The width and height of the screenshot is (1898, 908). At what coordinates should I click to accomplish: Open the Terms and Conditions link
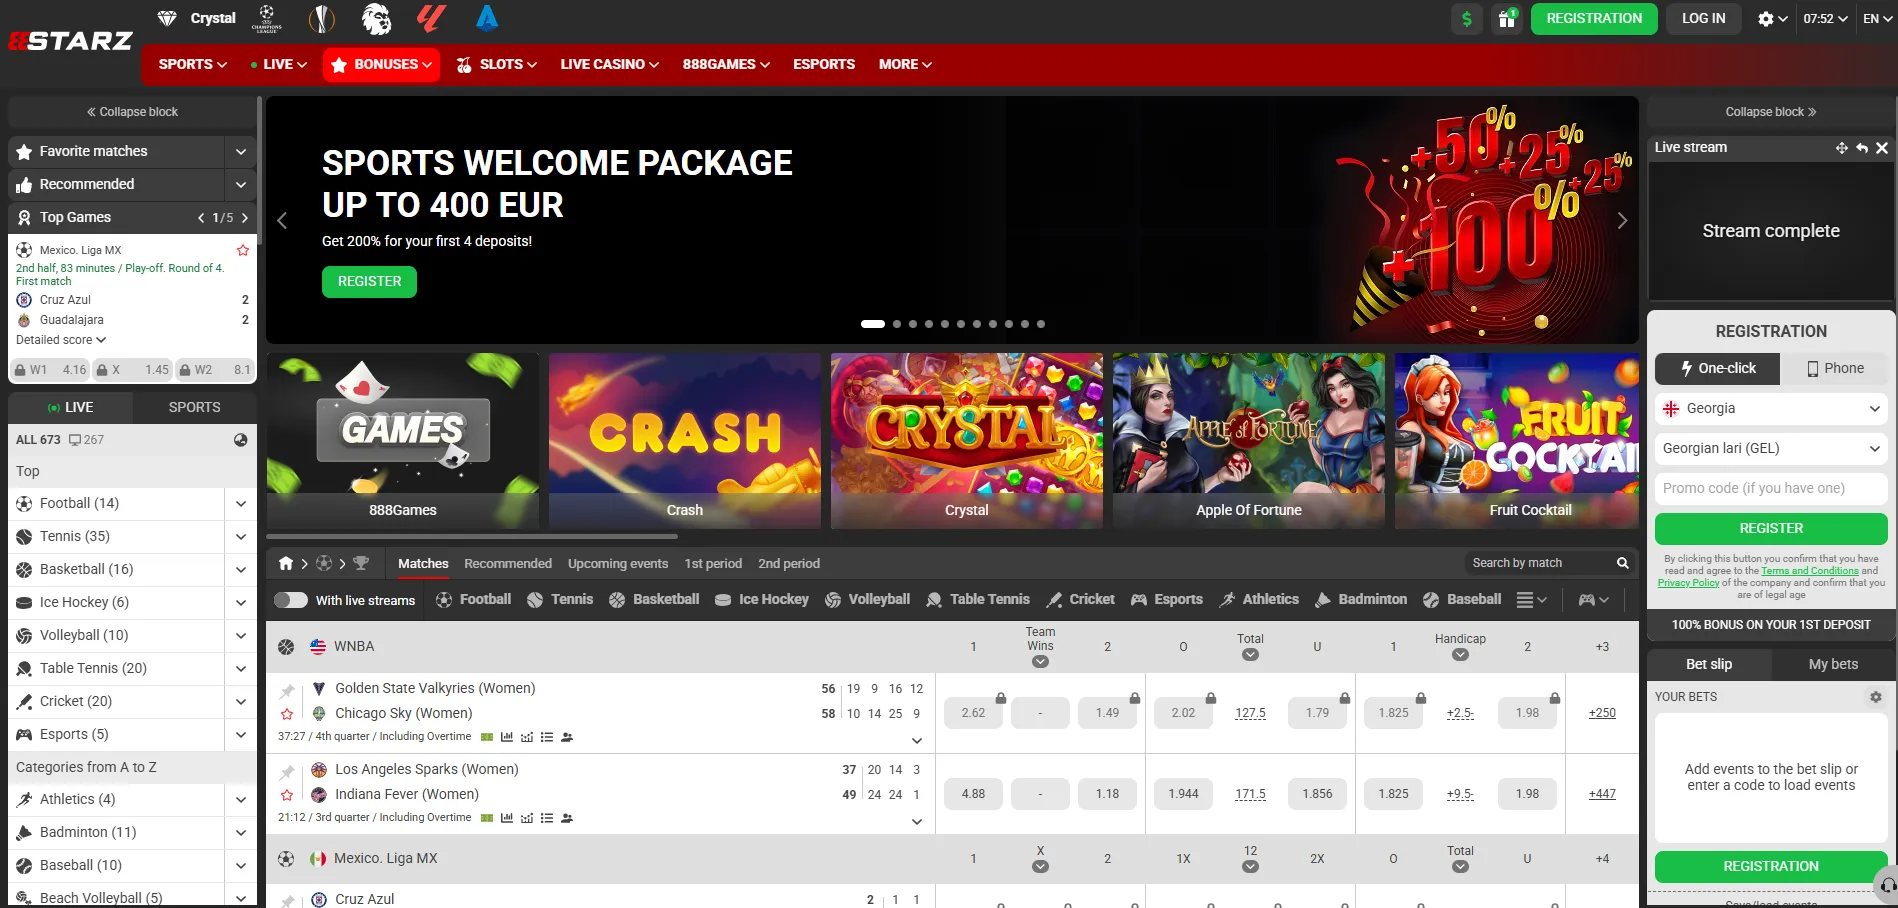(1810, 571)
